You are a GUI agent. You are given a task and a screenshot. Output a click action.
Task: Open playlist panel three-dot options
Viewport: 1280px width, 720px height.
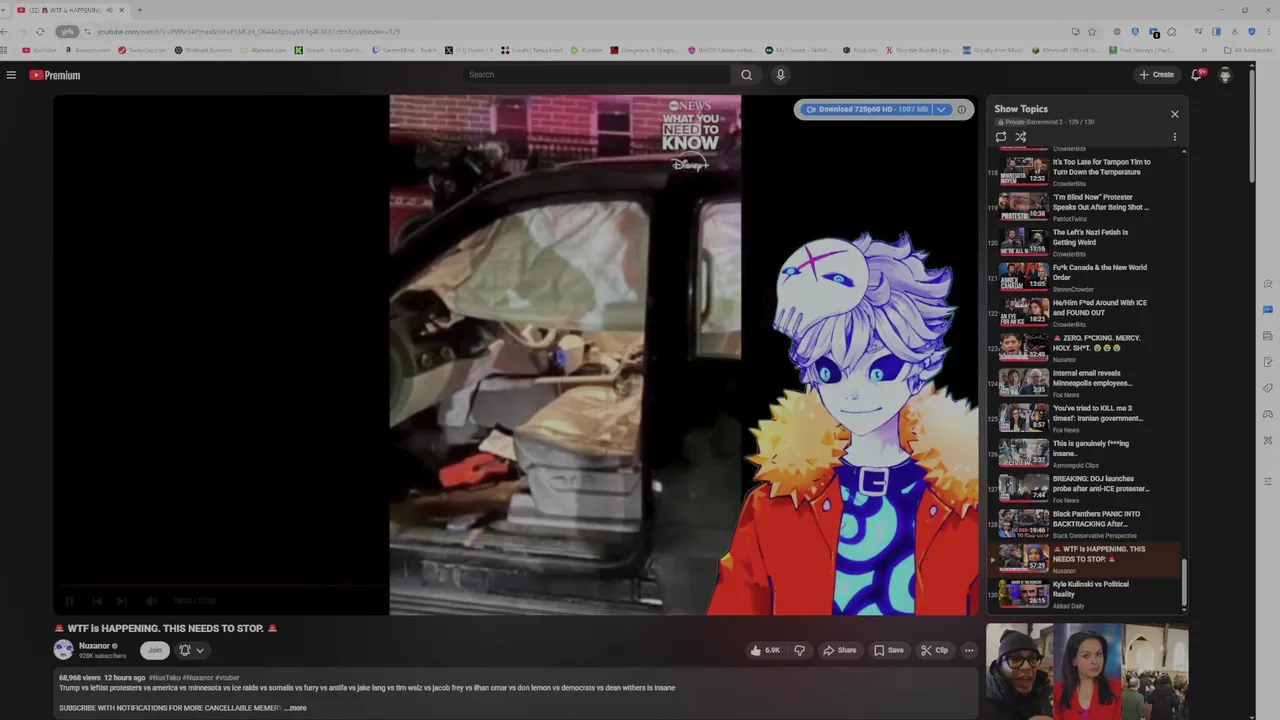(1175, 137)
